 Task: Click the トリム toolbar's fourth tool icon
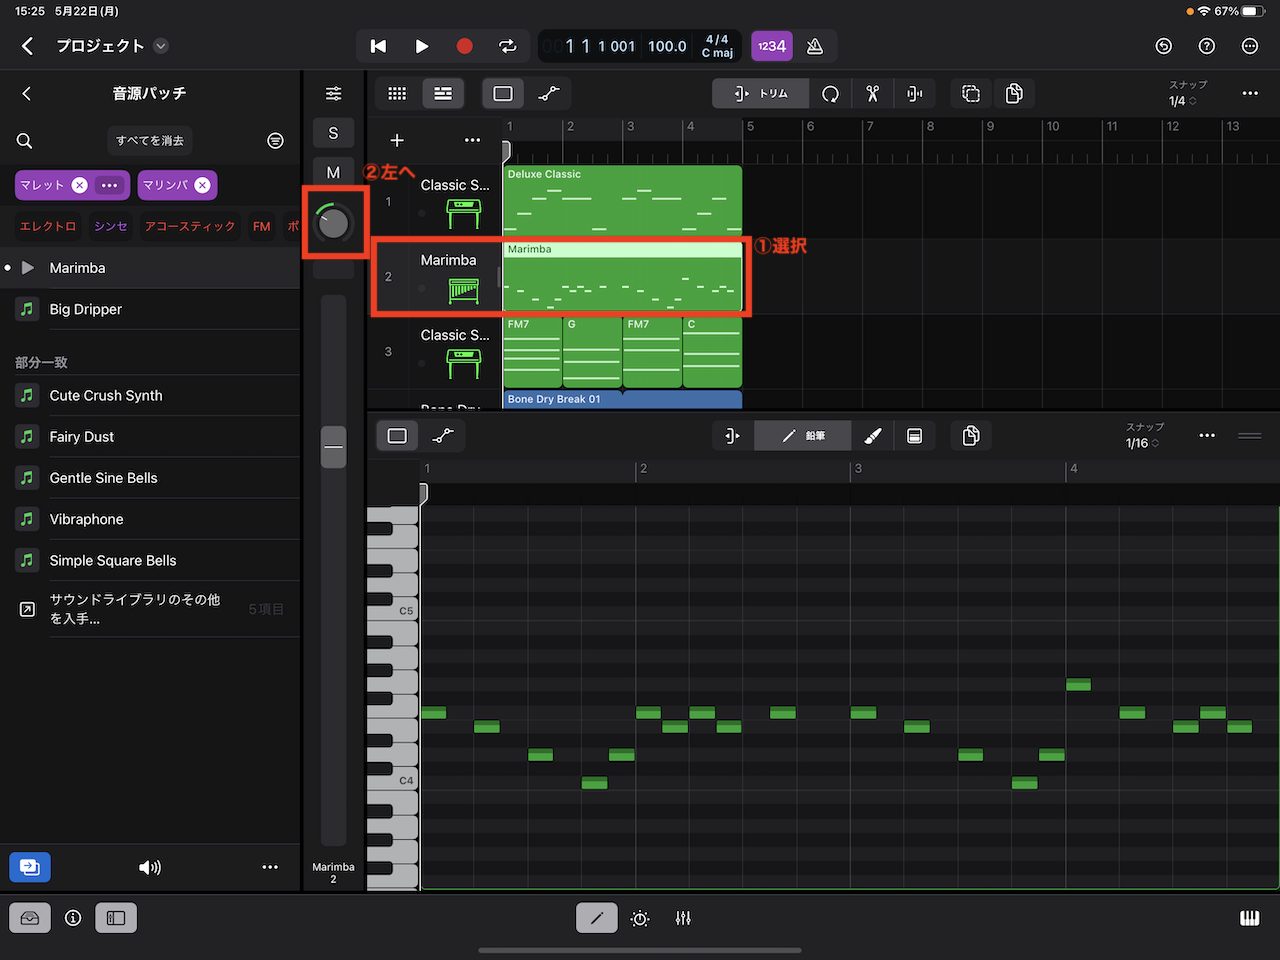(914, 93)
